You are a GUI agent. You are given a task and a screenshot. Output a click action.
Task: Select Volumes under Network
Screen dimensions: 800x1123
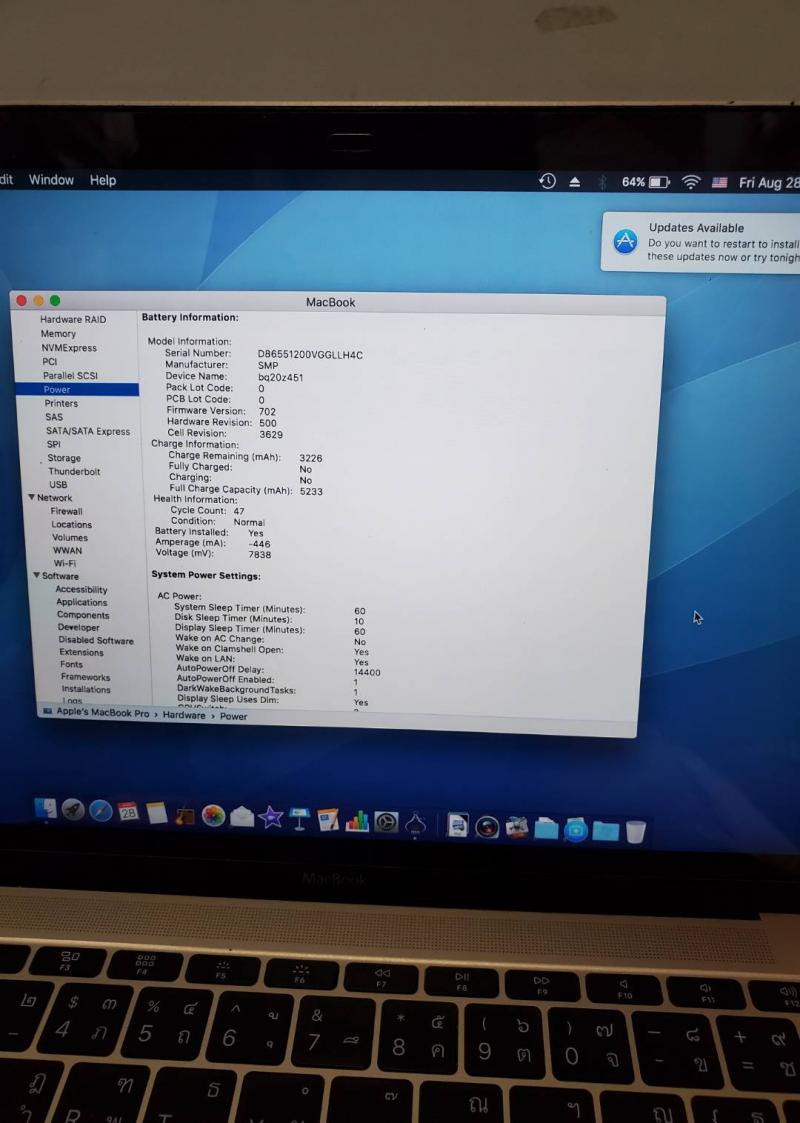(69, 537)
